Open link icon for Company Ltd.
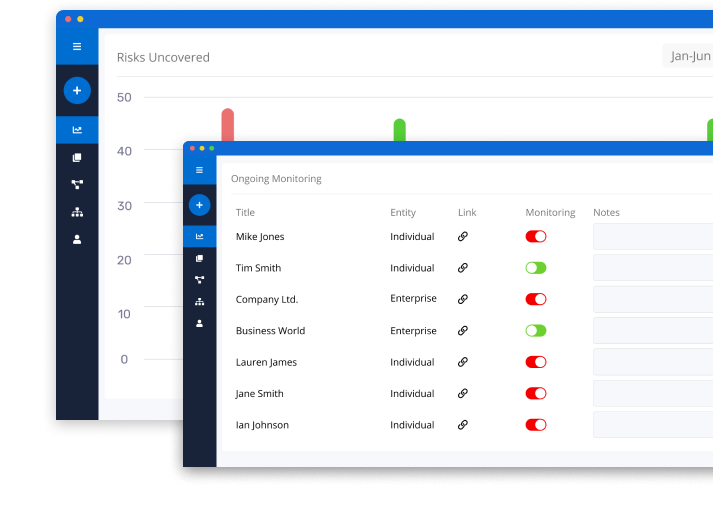The image size is (713, 517). [x=463, y=299]
